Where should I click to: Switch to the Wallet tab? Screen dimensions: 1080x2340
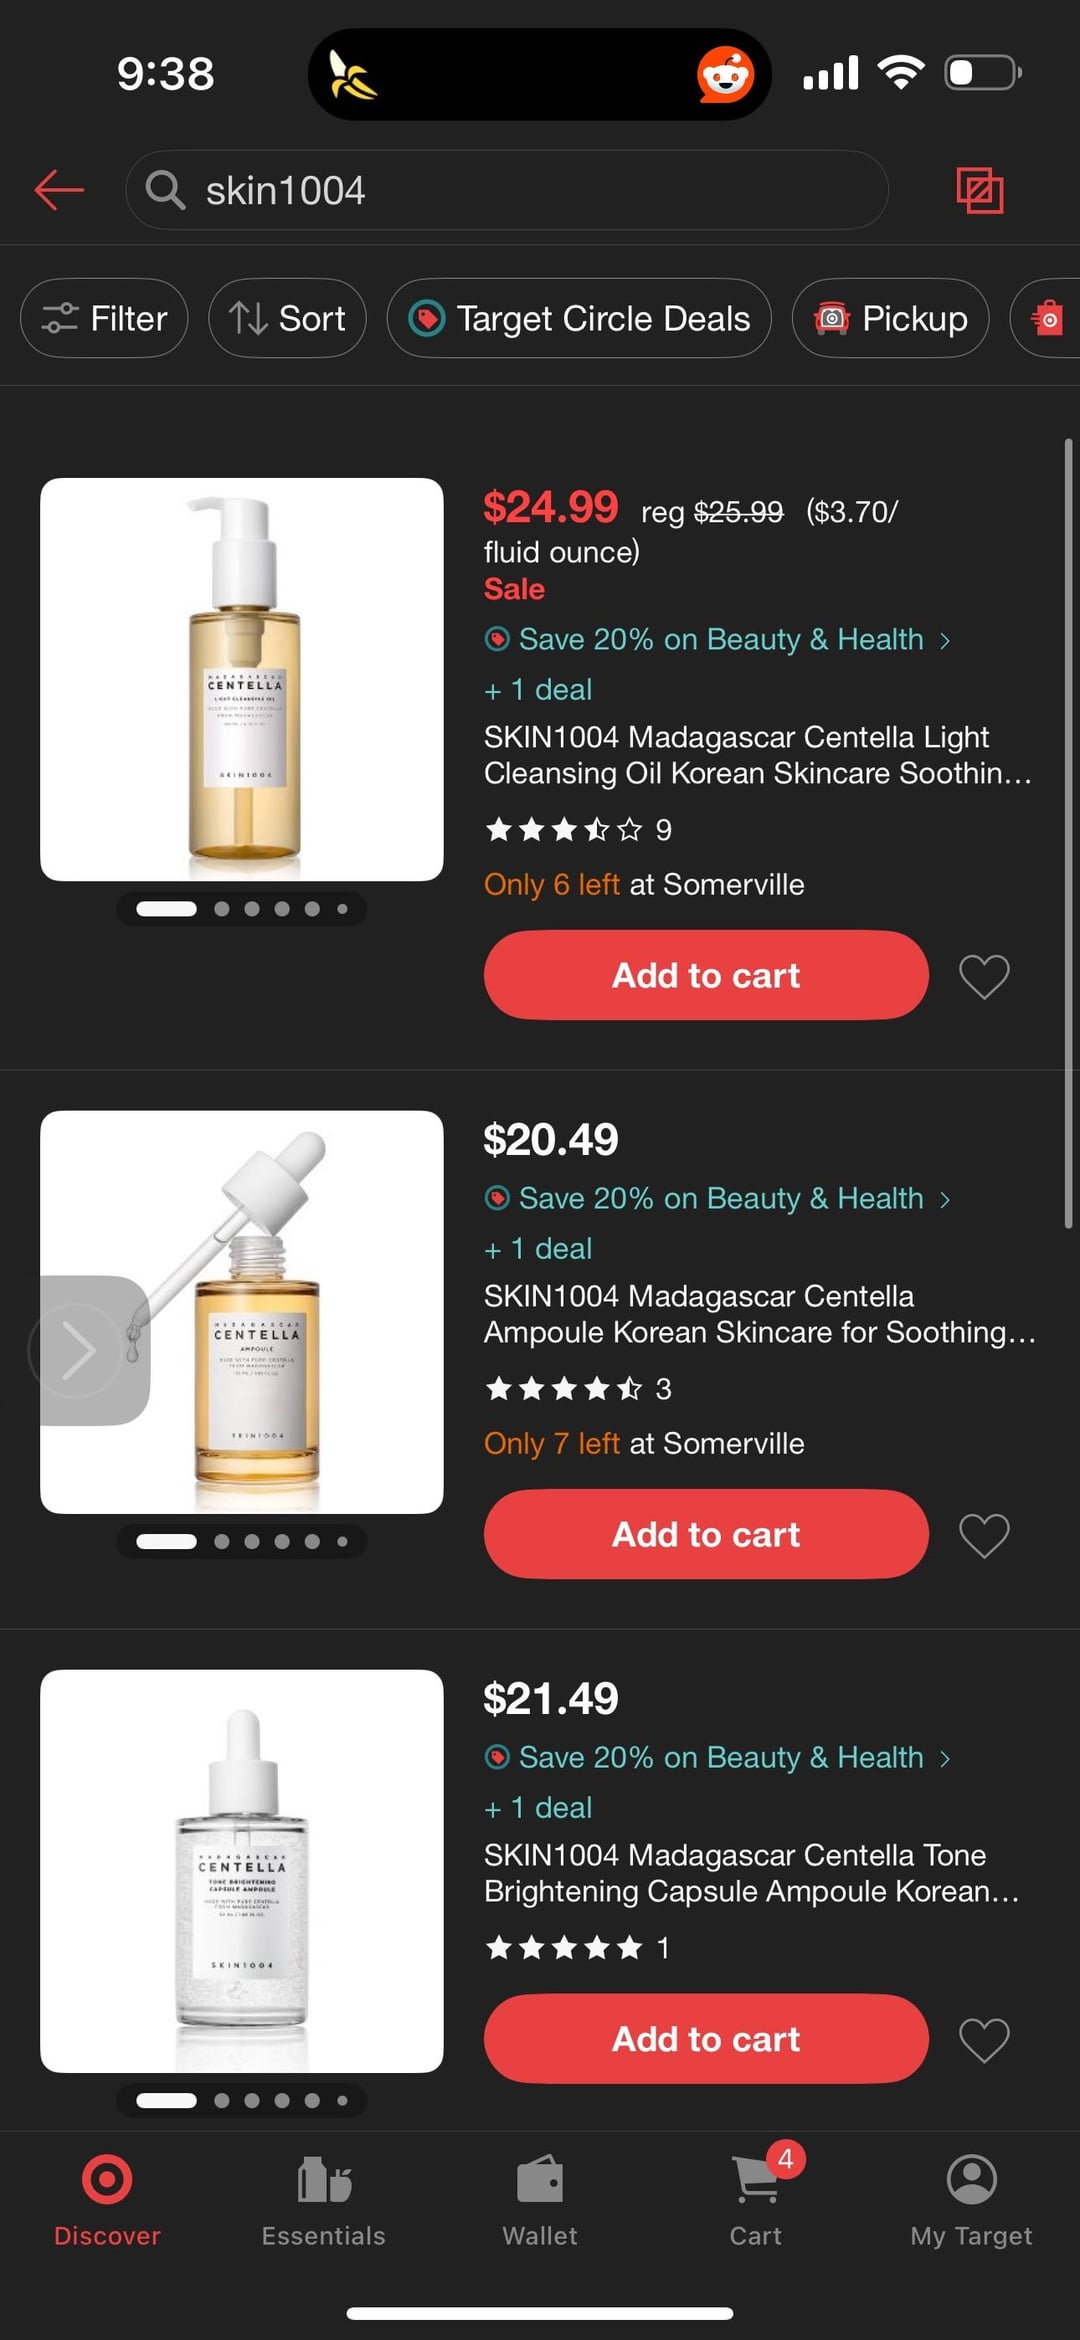pyautogui.click(x=540, y=2196)
